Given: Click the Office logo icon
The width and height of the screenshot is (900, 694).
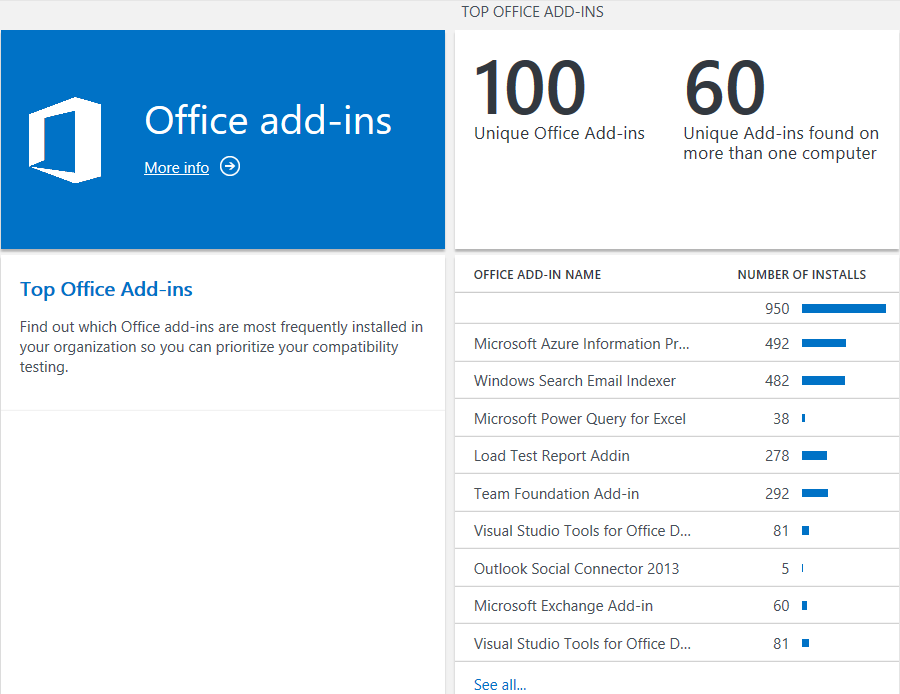Looking at the screenshot, I should click(65, 140).
